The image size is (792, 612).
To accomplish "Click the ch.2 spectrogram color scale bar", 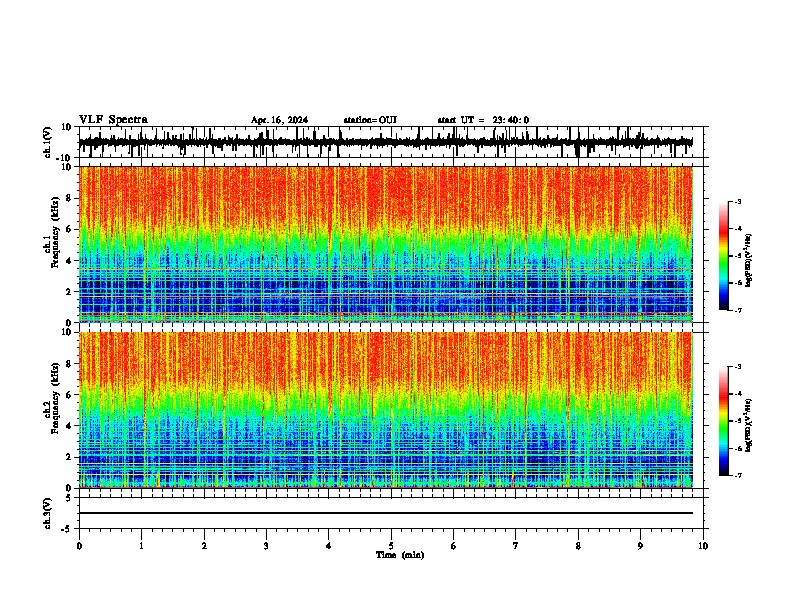I will pos(723,421).
